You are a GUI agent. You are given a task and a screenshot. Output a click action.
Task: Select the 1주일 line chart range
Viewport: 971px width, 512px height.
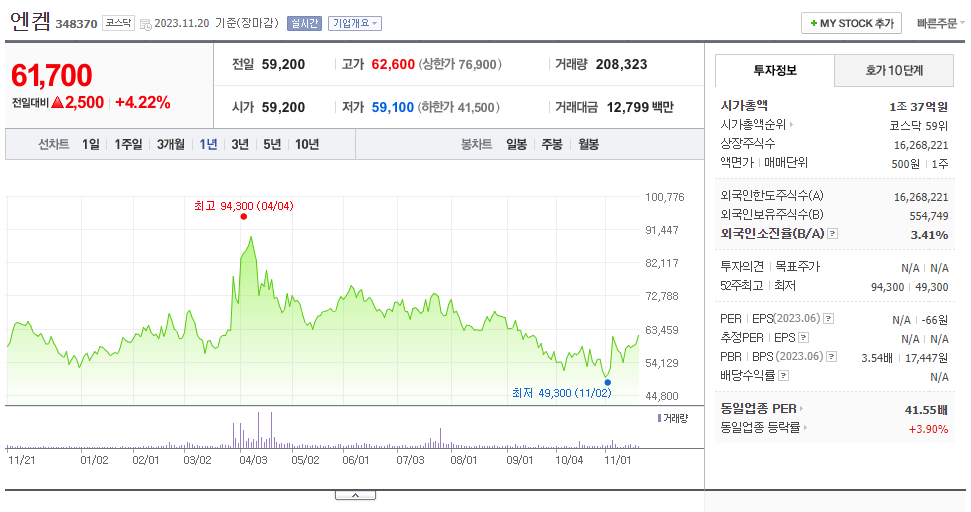coord(128,144)
